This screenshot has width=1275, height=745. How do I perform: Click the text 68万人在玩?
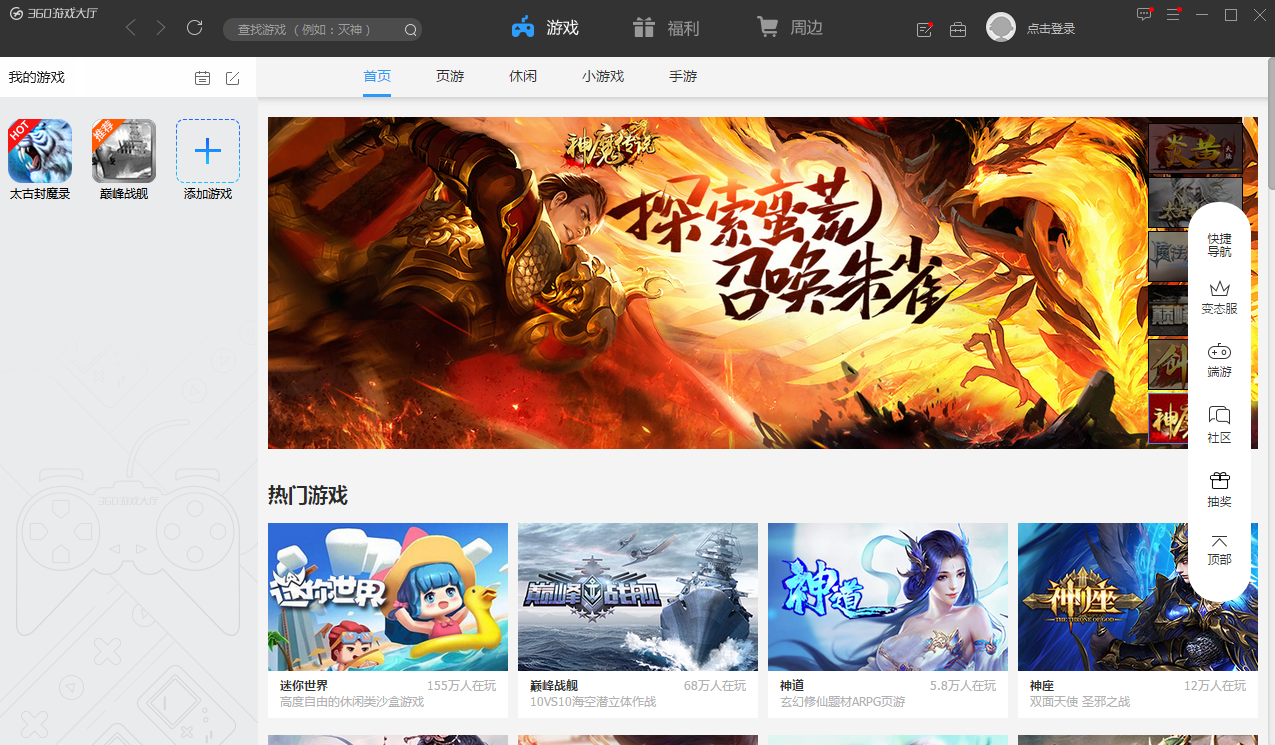click(715, 686)
